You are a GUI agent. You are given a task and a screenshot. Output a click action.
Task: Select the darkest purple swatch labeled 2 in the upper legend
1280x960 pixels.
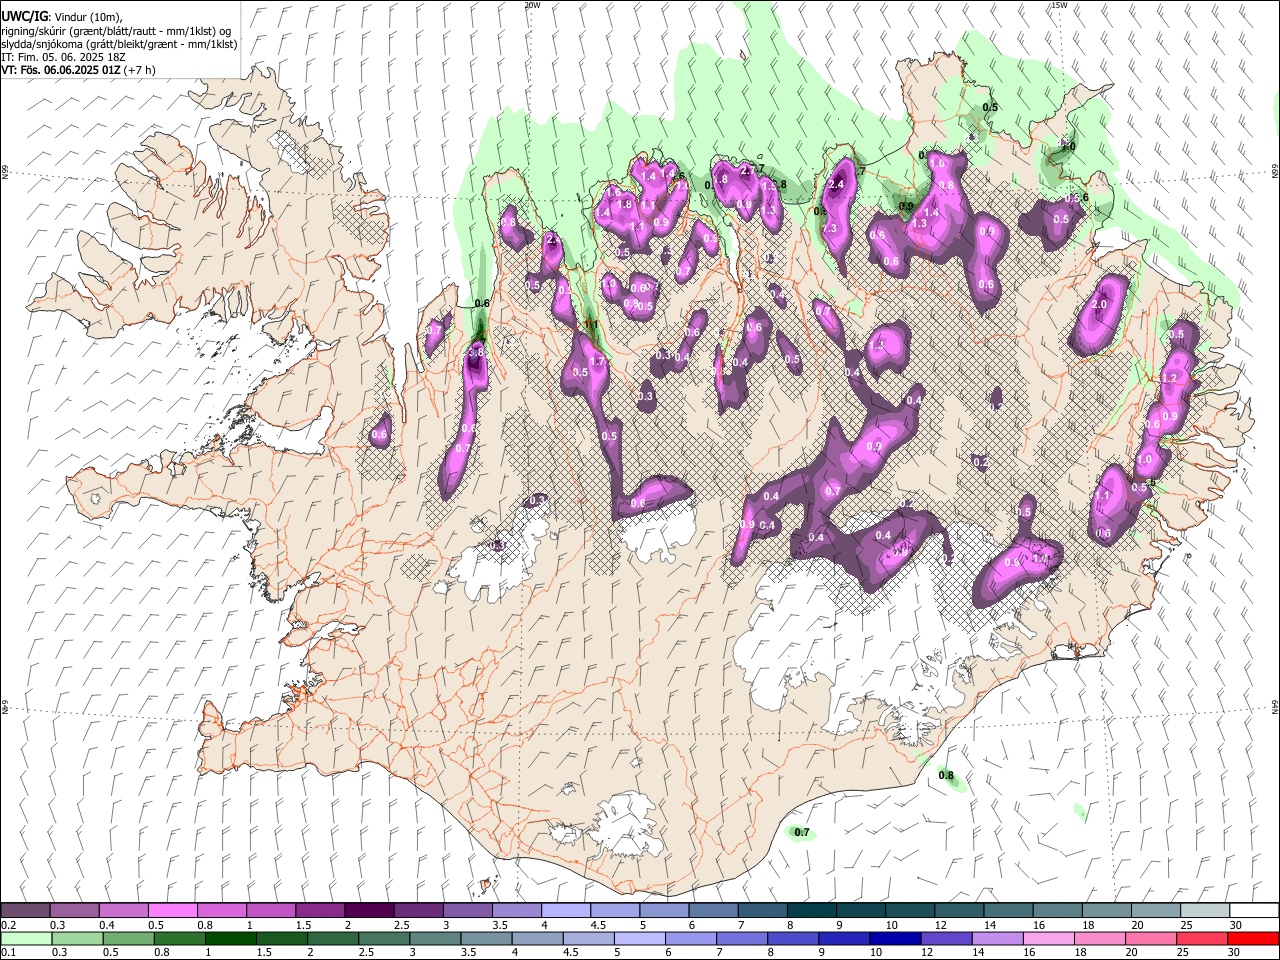click(x=369, y=910)
